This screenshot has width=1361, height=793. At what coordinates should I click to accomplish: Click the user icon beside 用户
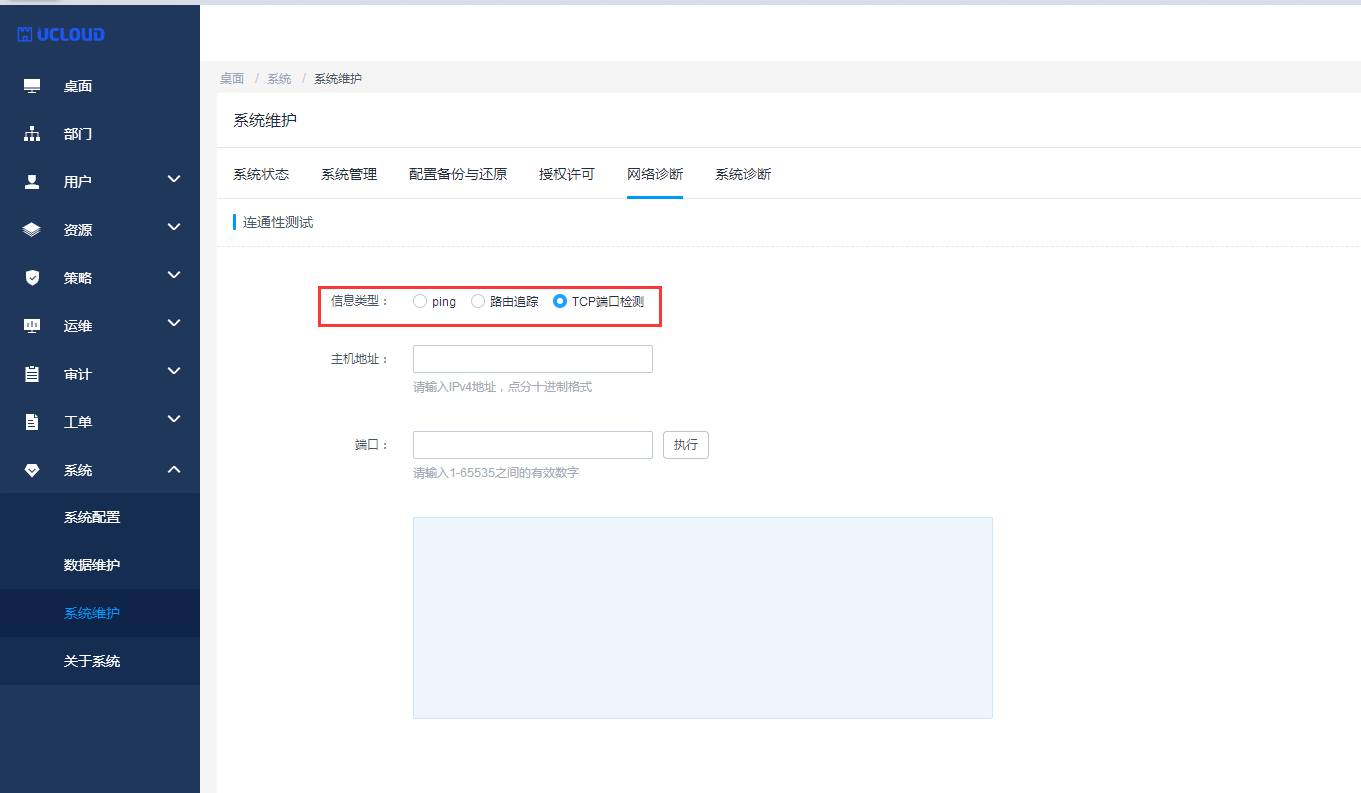tap(32, 182)
